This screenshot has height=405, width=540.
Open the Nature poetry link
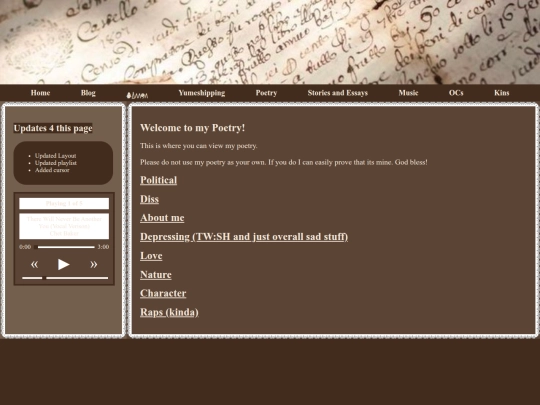[156, 275]
